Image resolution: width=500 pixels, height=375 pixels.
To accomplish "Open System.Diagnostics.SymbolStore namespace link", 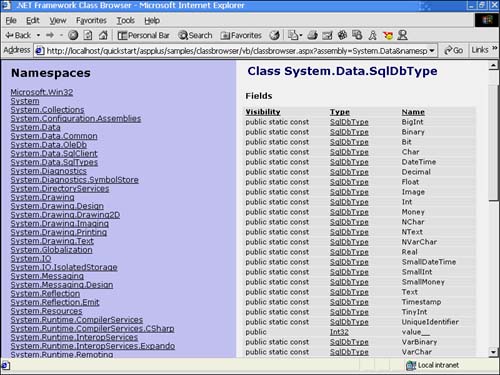I will pos(75,180).
